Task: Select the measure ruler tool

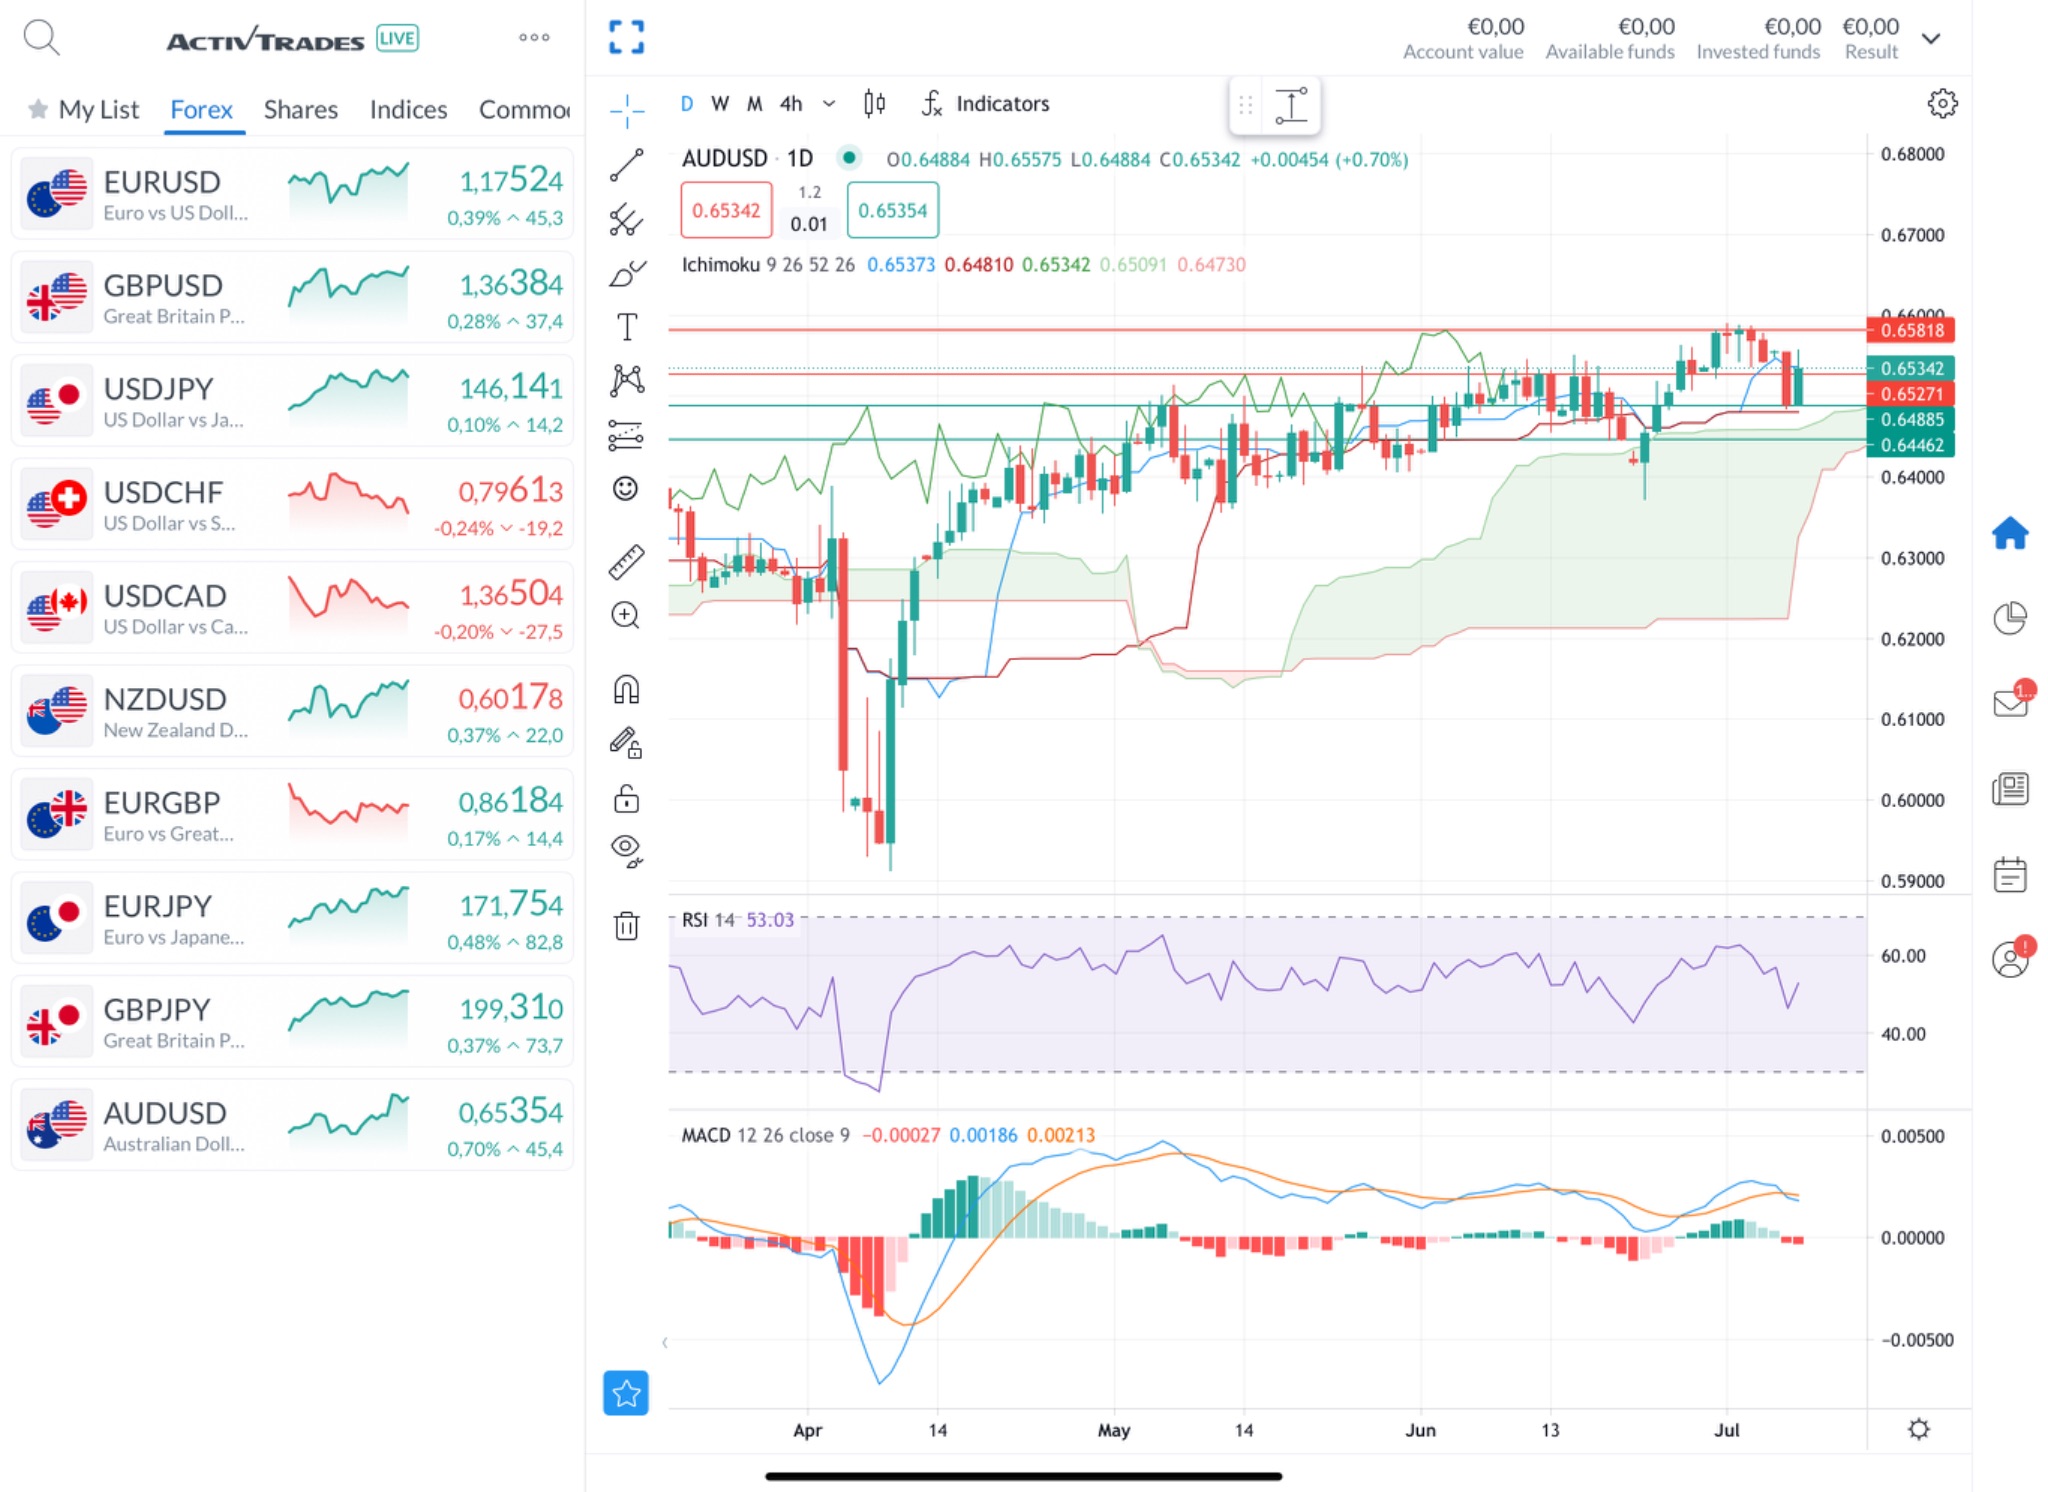Action: [x=625, y=561]
